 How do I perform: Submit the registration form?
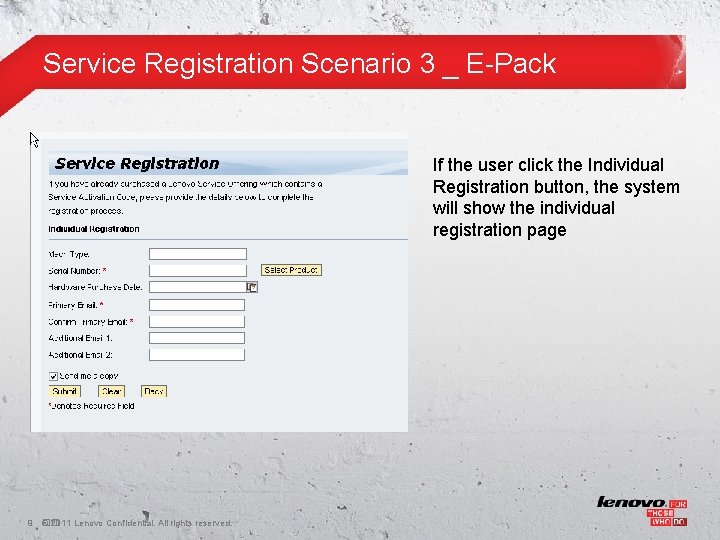(x=65, y=391)
